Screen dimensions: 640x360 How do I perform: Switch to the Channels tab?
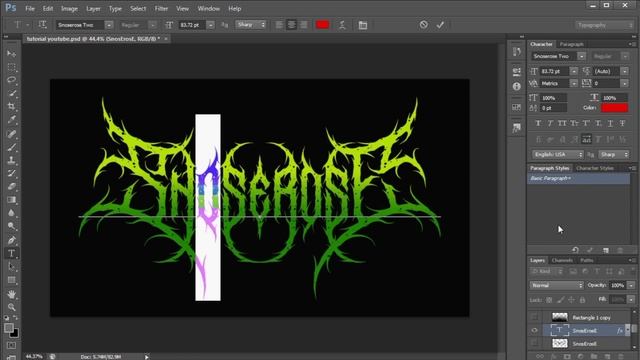click(x=562, y=260)
